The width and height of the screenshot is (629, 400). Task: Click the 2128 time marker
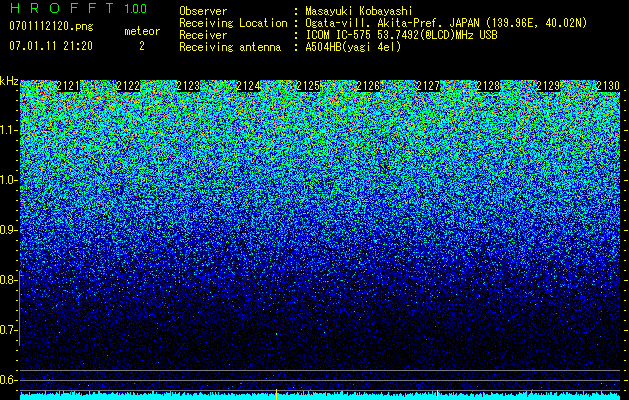(x=488, y=86)
